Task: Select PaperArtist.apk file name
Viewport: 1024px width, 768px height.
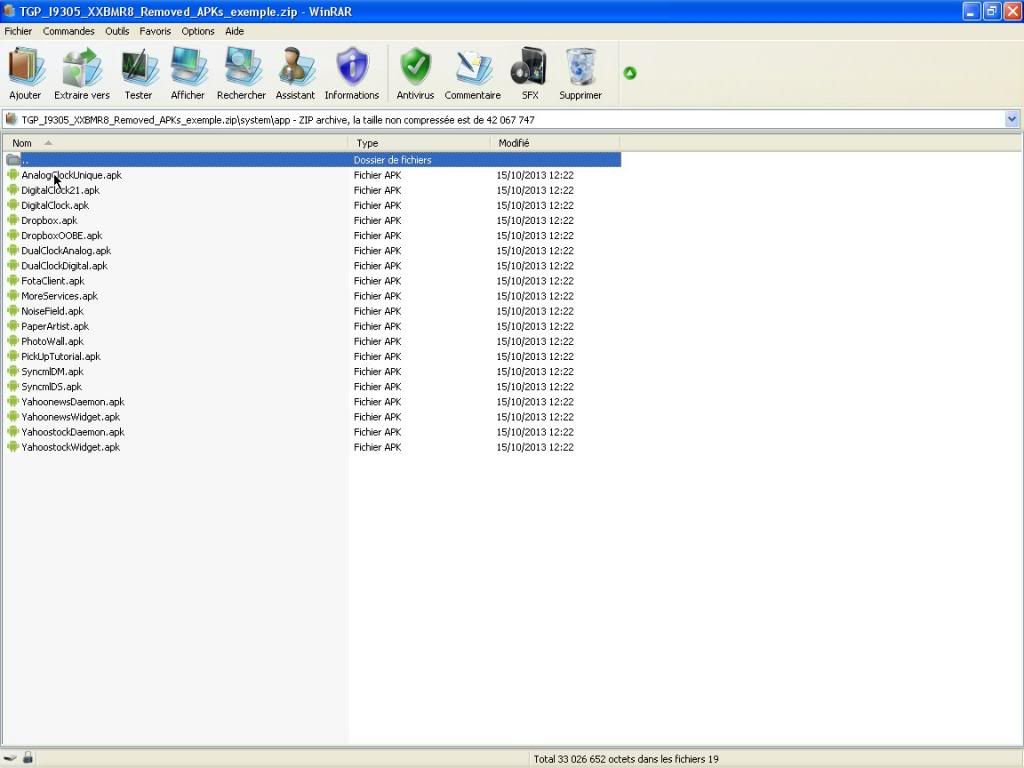Action: coord(55,326)
